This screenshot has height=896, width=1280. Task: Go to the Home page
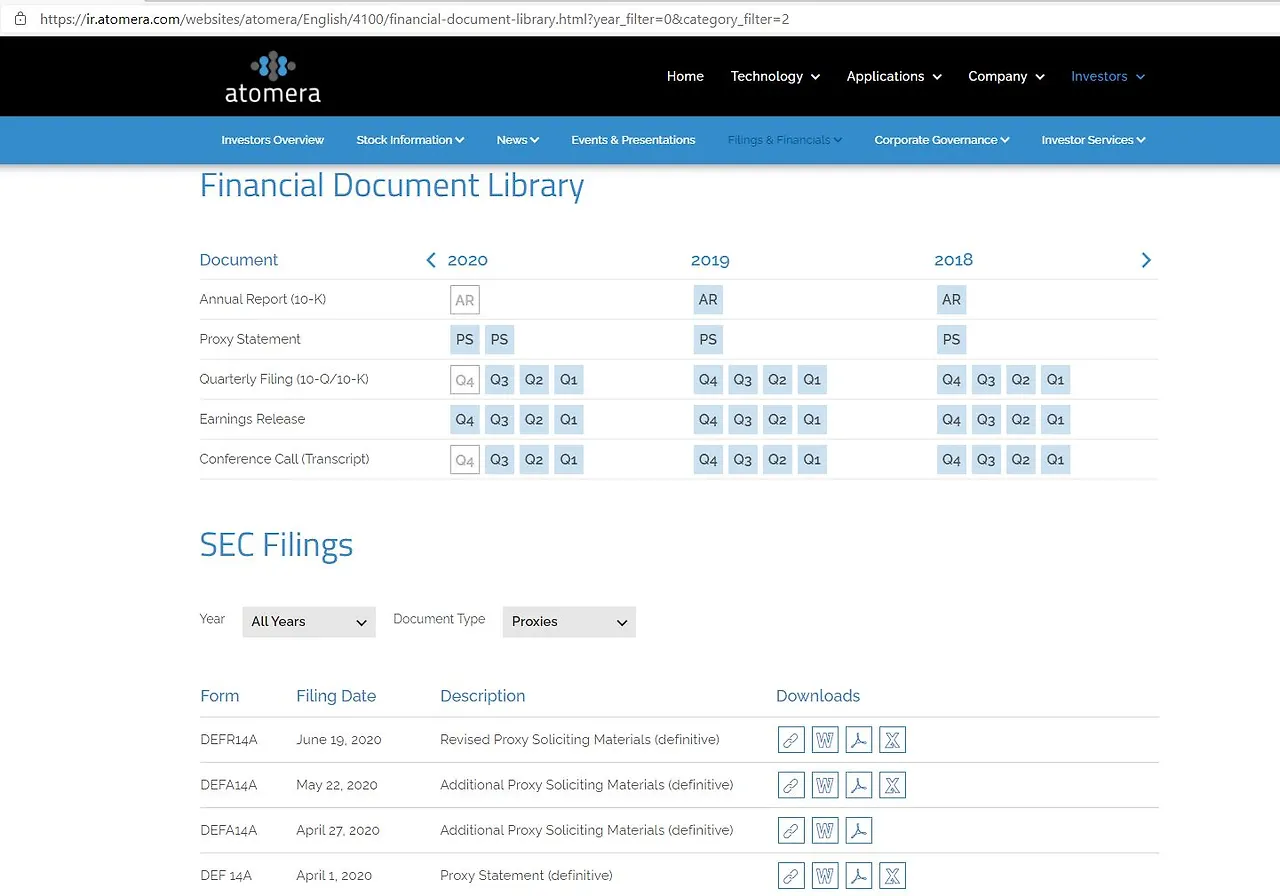[x=685, y=76]
